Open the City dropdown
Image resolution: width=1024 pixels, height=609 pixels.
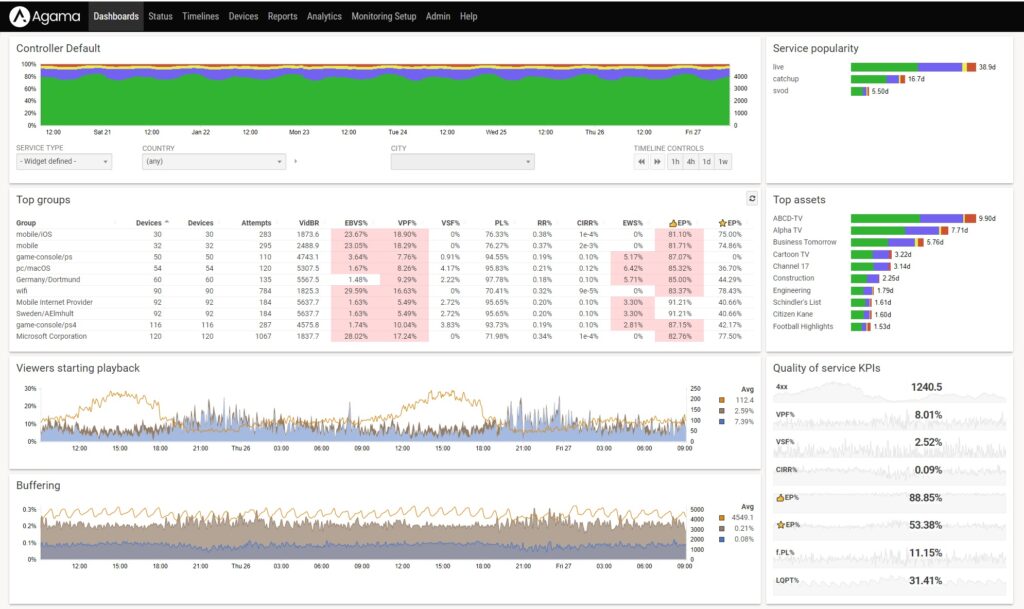[462, 161]
